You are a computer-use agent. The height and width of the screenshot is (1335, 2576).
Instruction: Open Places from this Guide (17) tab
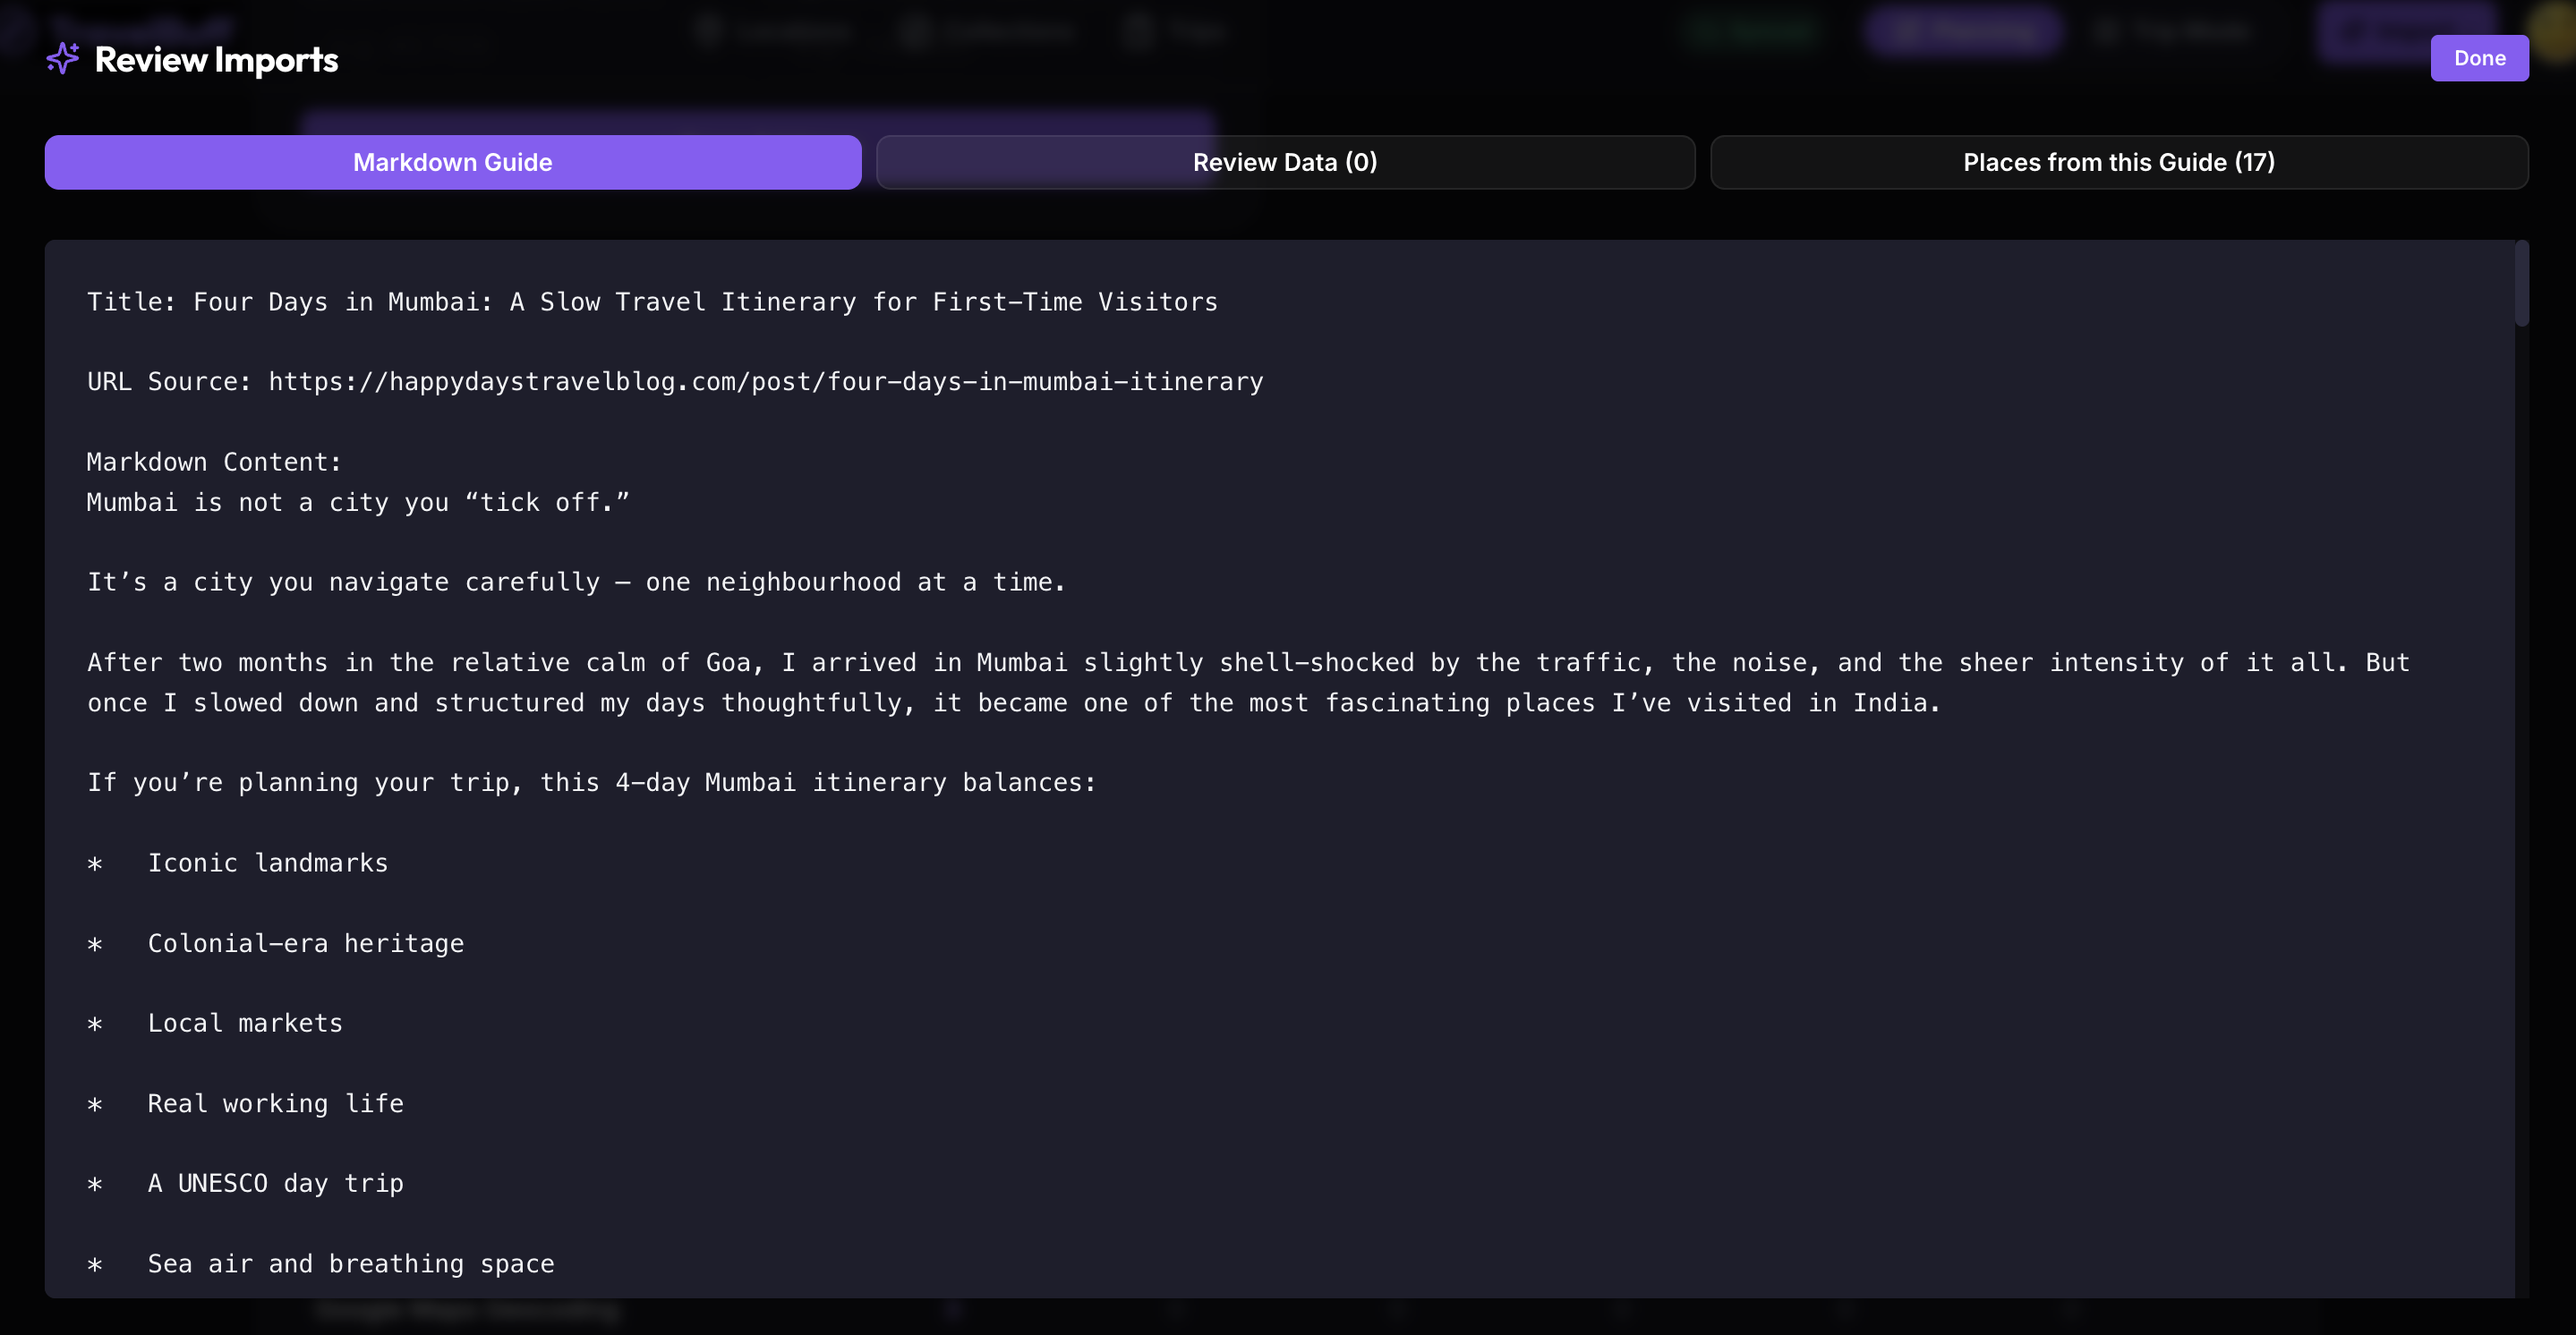tap(2119, 162)
